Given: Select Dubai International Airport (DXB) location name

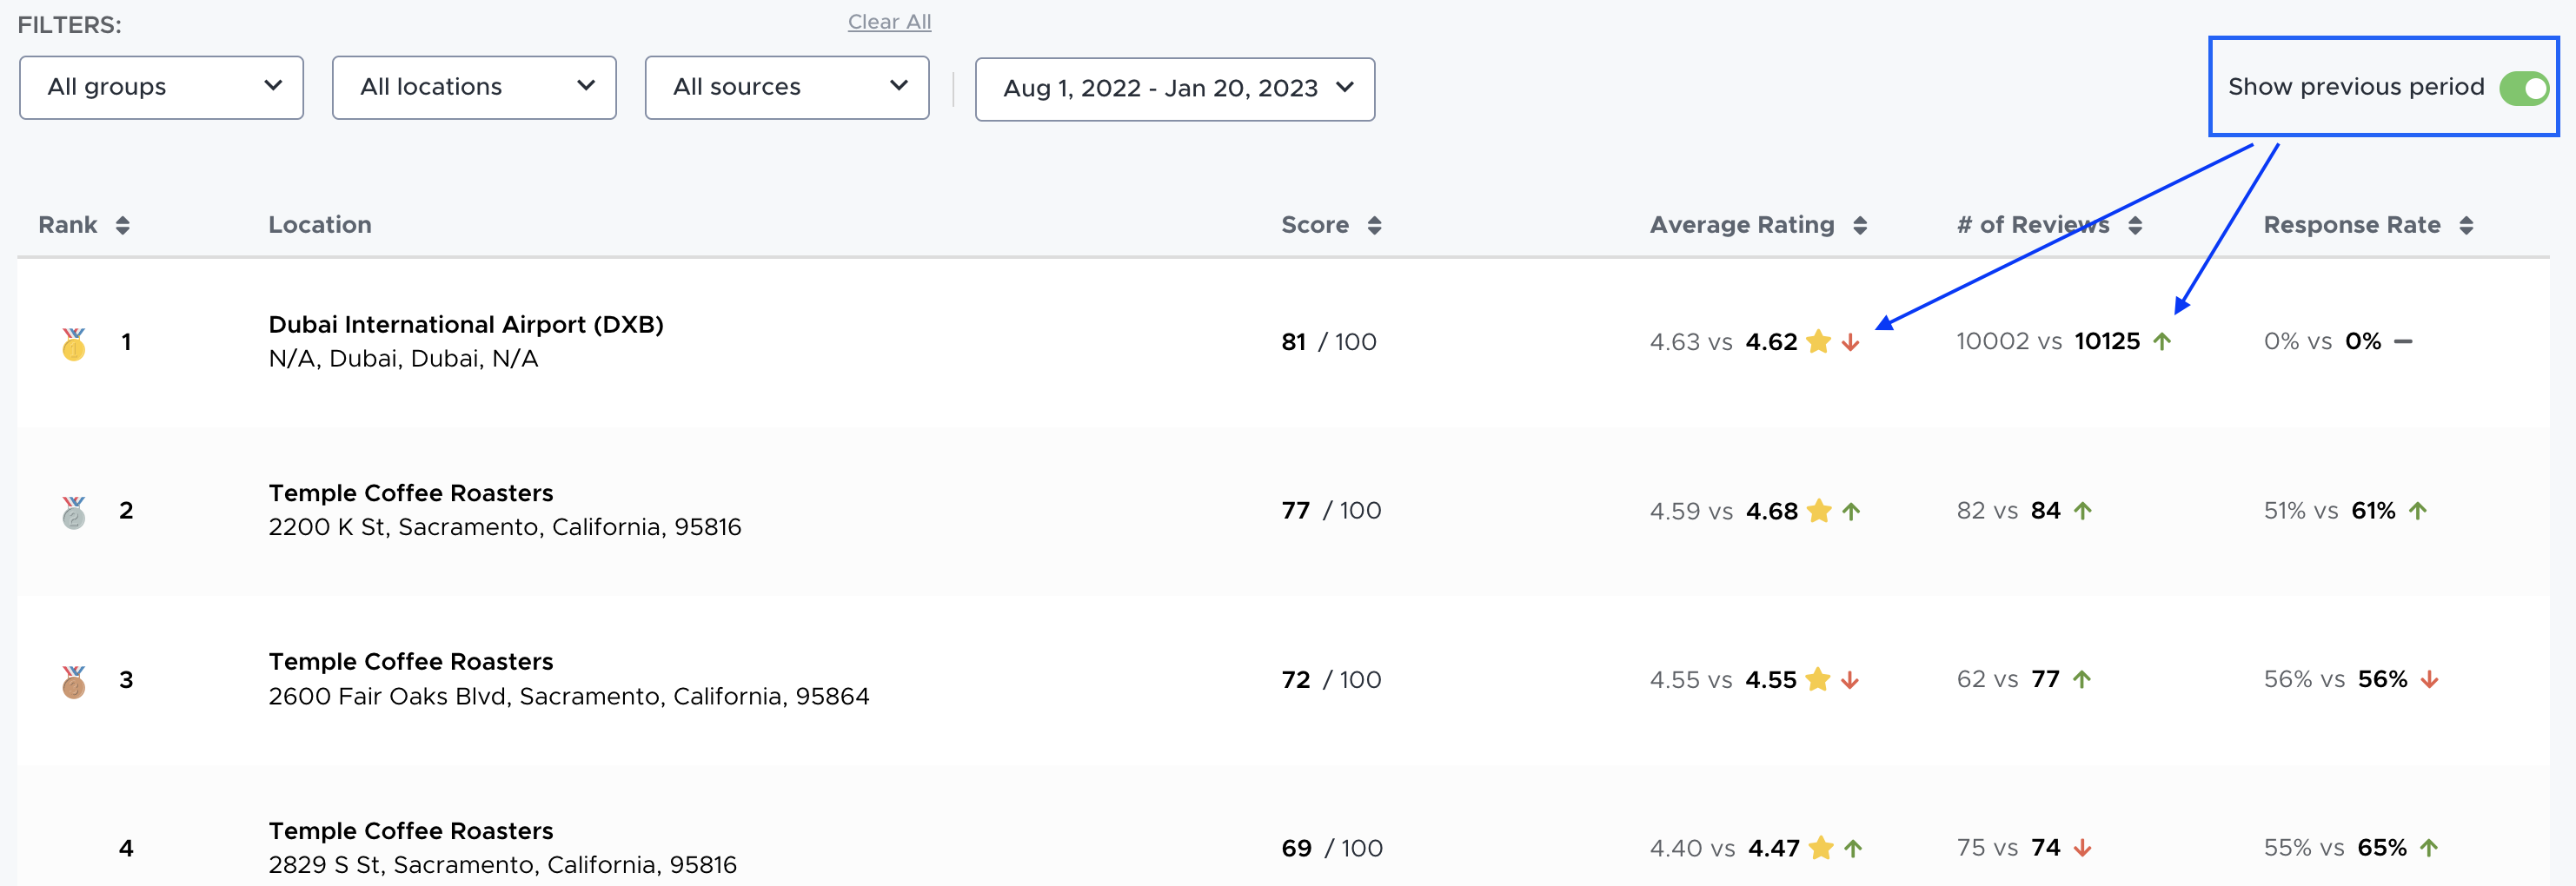Looking at the screenshot, I should 466,325.
